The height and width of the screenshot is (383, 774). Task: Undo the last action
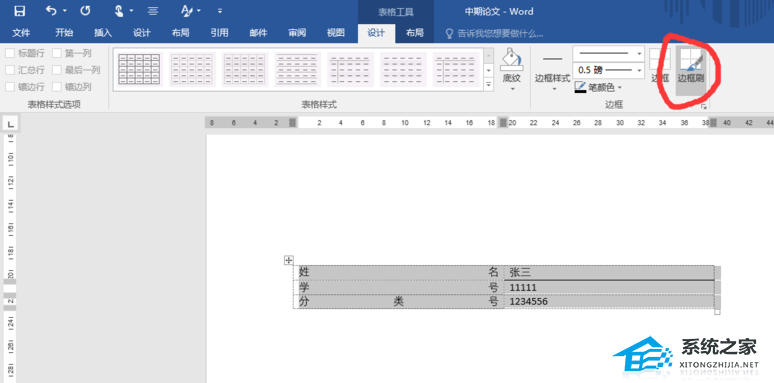click(x=51, y=10)
